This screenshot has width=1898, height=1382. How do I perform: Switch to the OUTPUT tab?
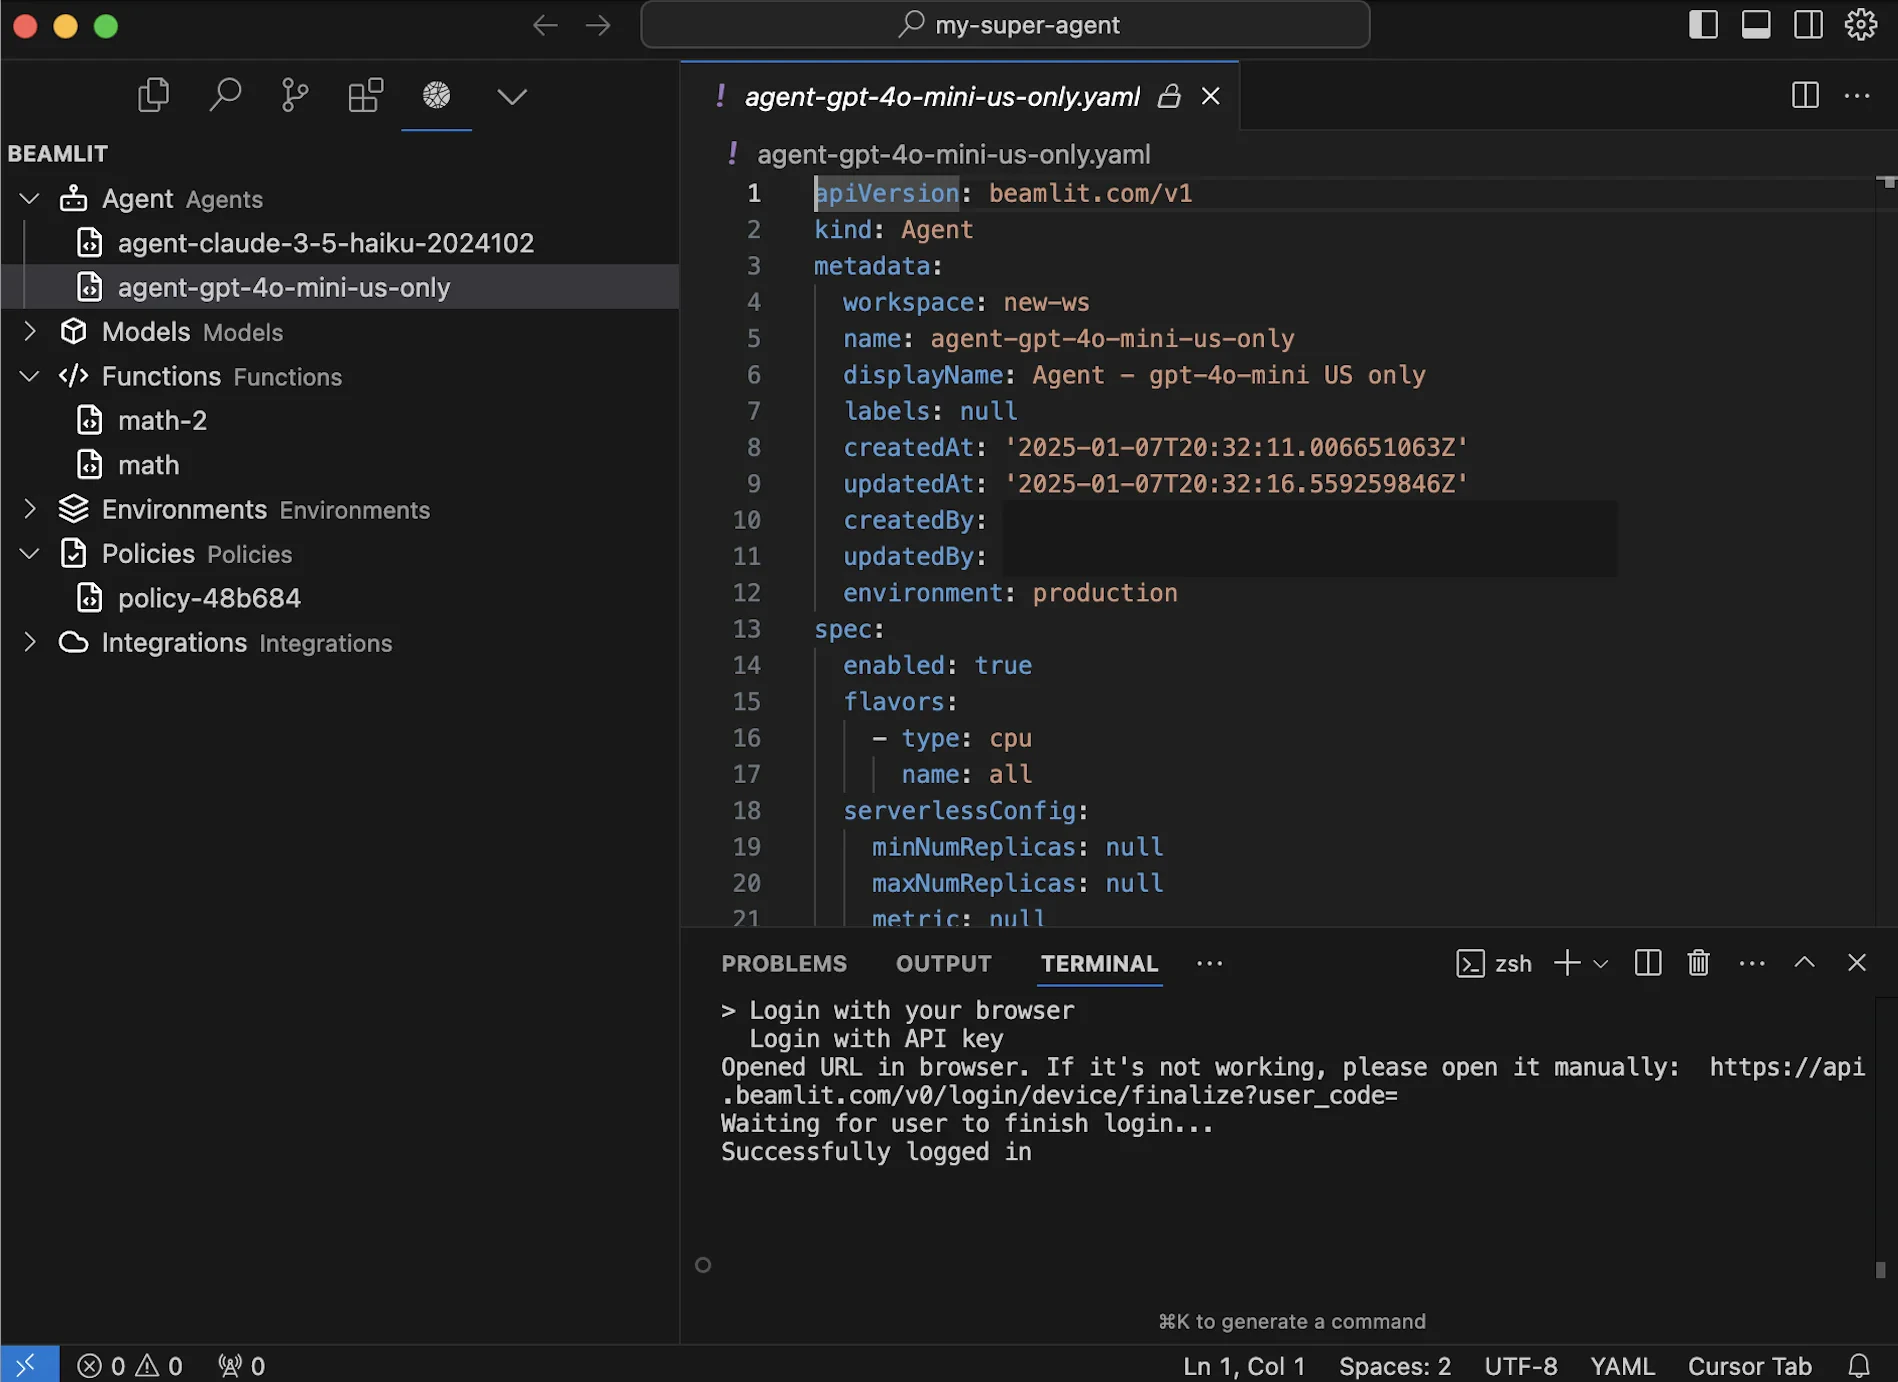point(942,963)
